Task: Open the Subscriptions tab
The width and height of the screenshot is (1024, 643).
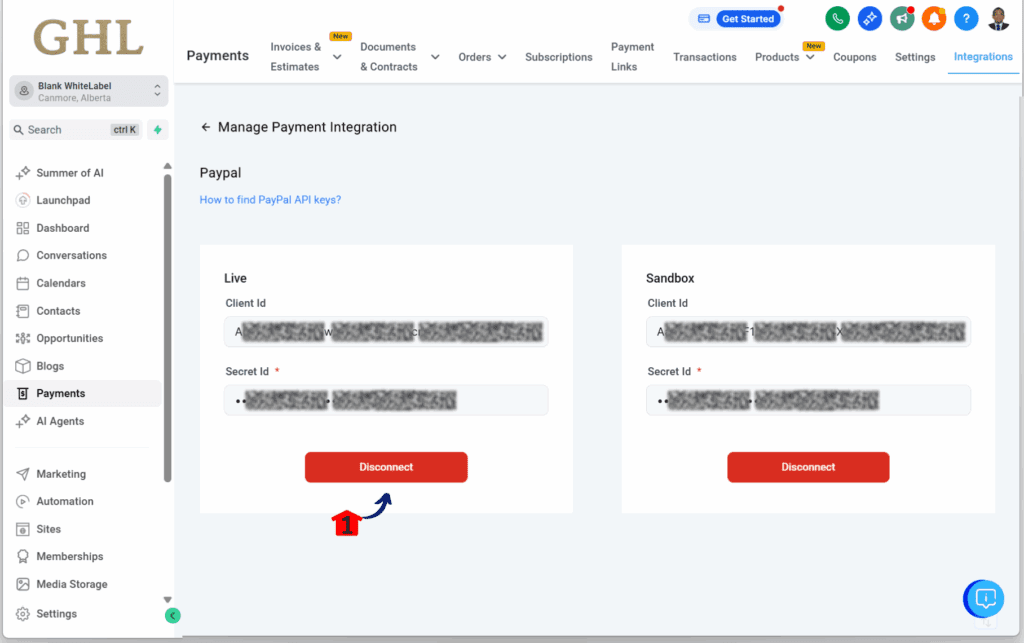Action: (558, 57)
